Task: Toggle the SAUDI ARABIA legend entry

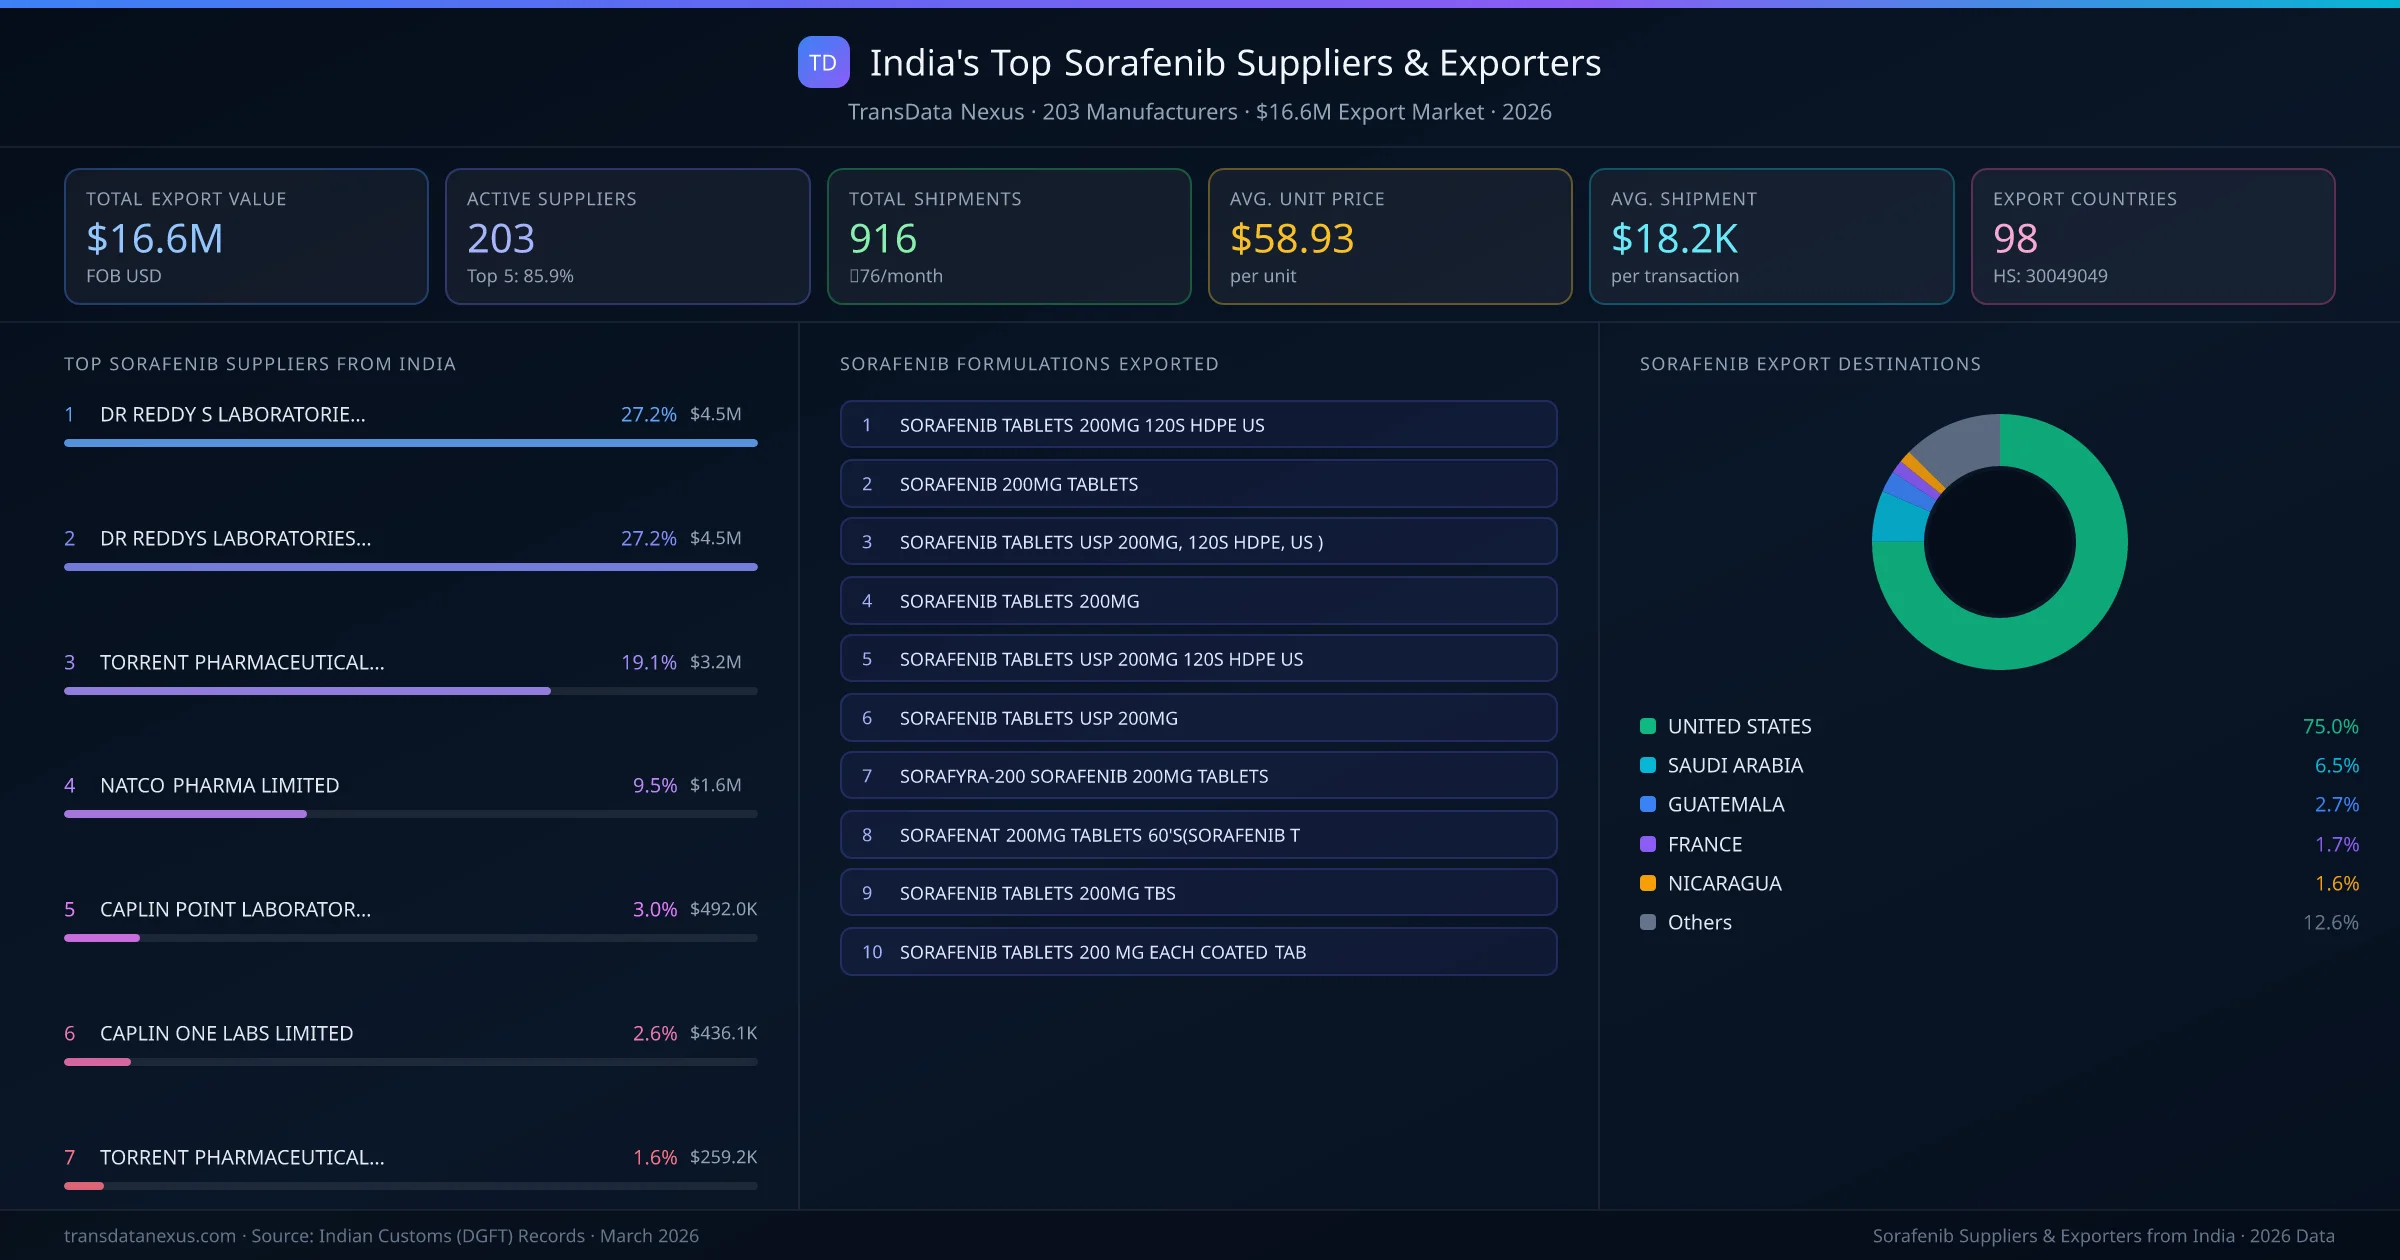Action: pyautogui.click(x=1735, y=765)
